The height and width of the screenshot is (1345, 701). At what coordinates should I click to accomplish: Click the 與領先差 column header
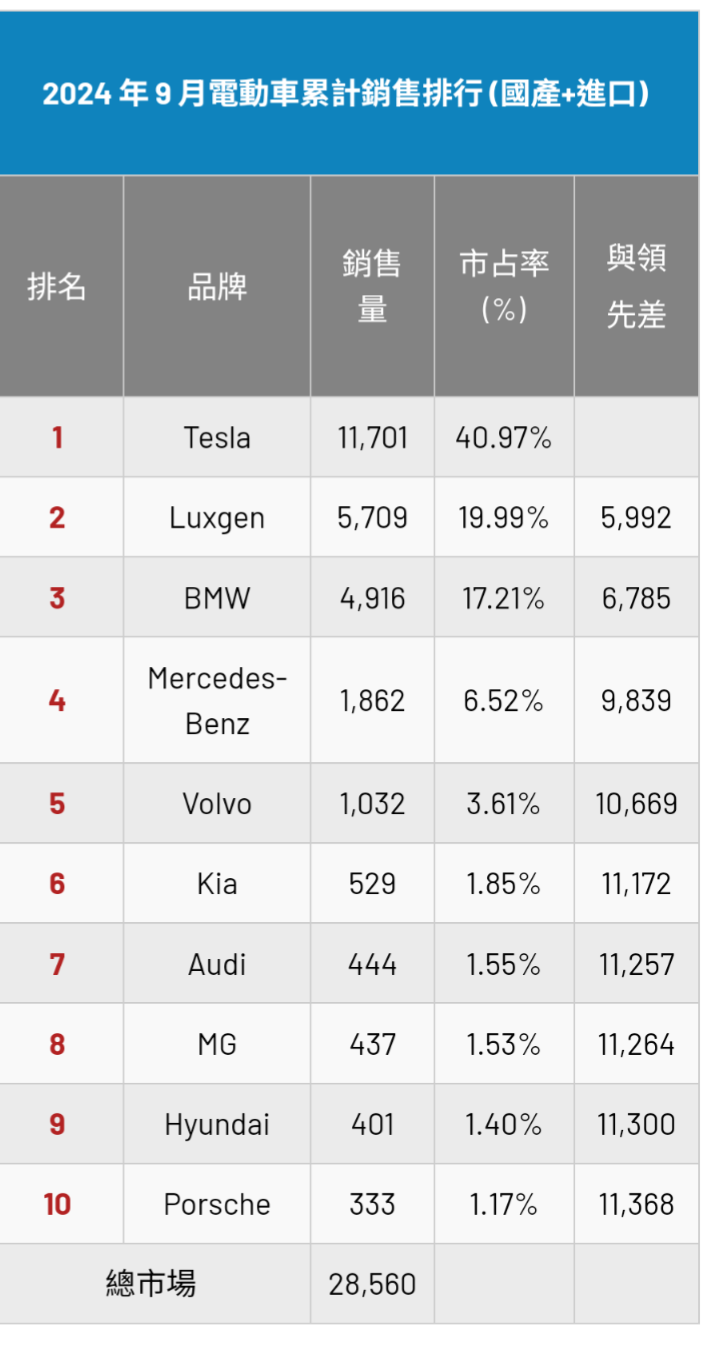click(x=636, y=287)
